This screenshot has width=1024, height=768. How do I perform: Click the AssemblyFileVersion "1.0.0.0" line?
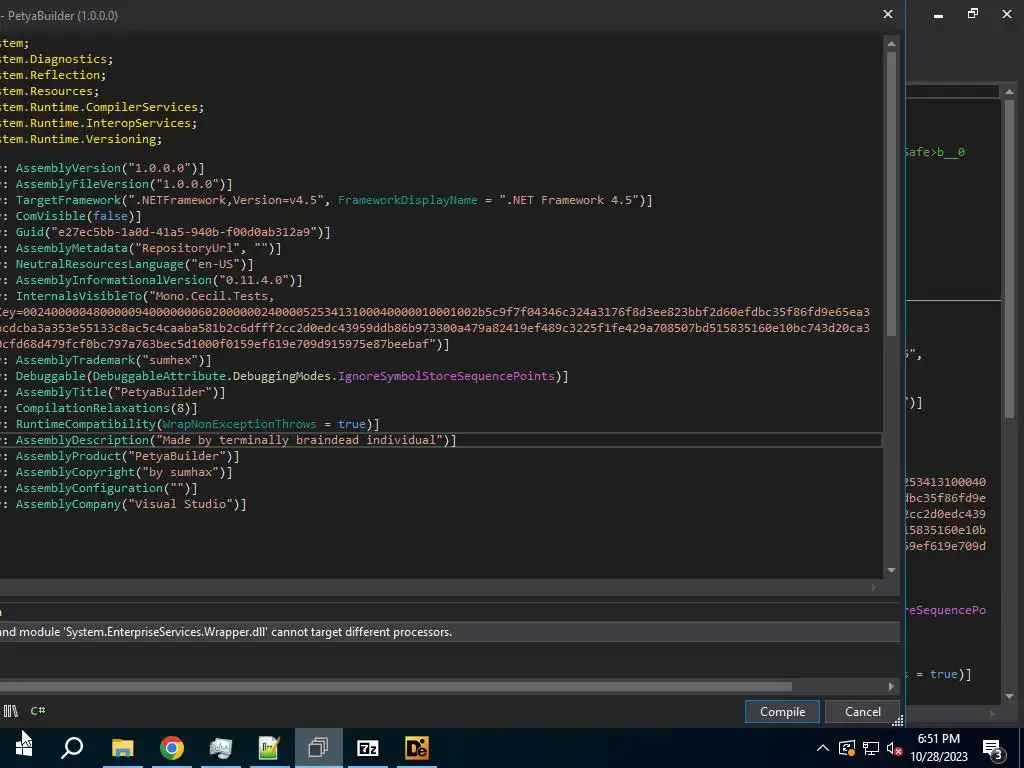click(x=116, y=184)
